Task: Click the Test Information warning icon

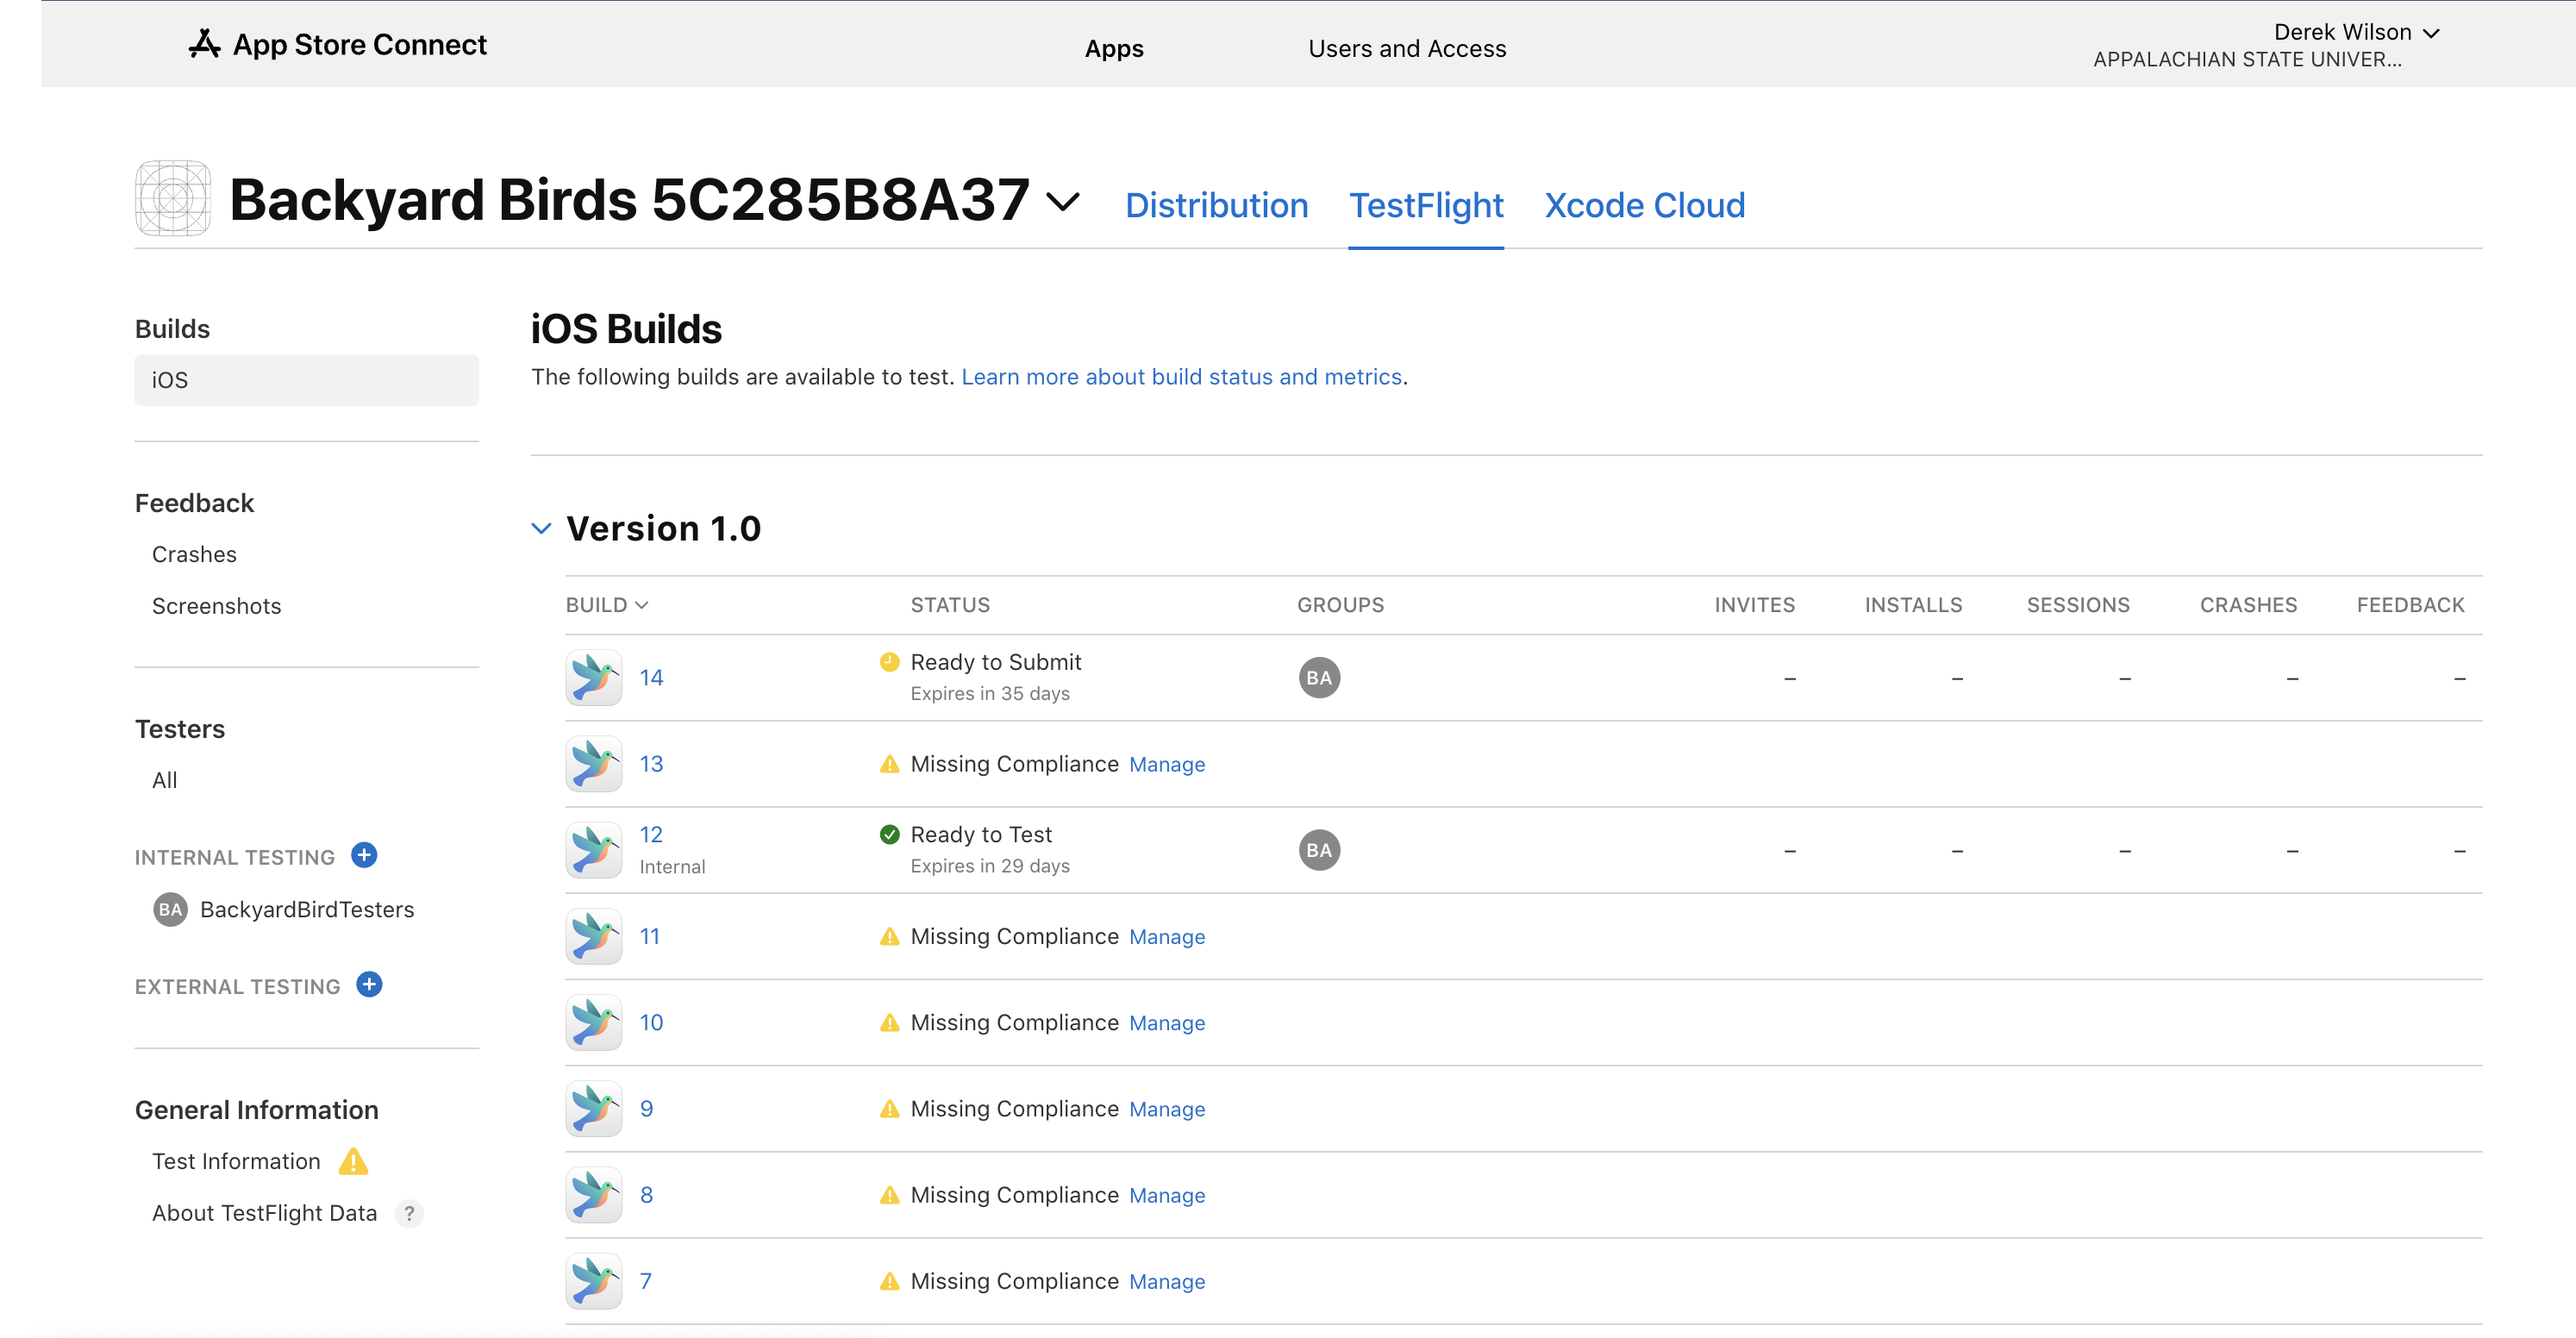Action: pyautogui.click(x=353, y=1161)
